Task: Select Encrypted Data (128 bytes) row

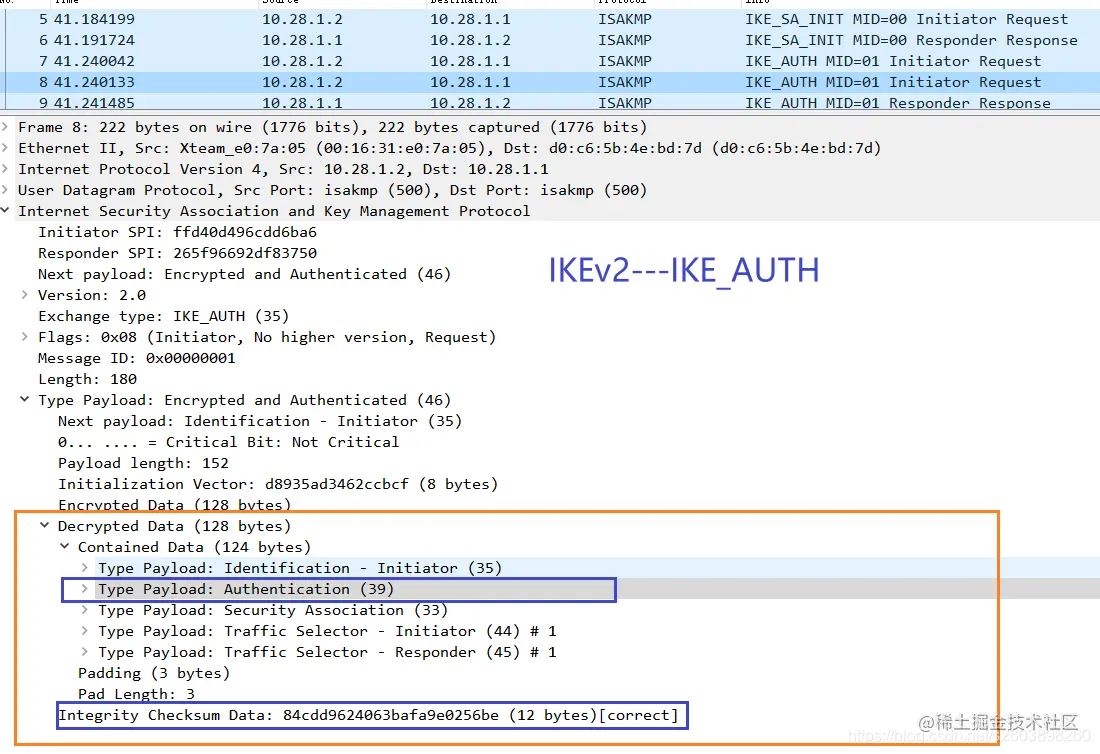Action: 174,504
